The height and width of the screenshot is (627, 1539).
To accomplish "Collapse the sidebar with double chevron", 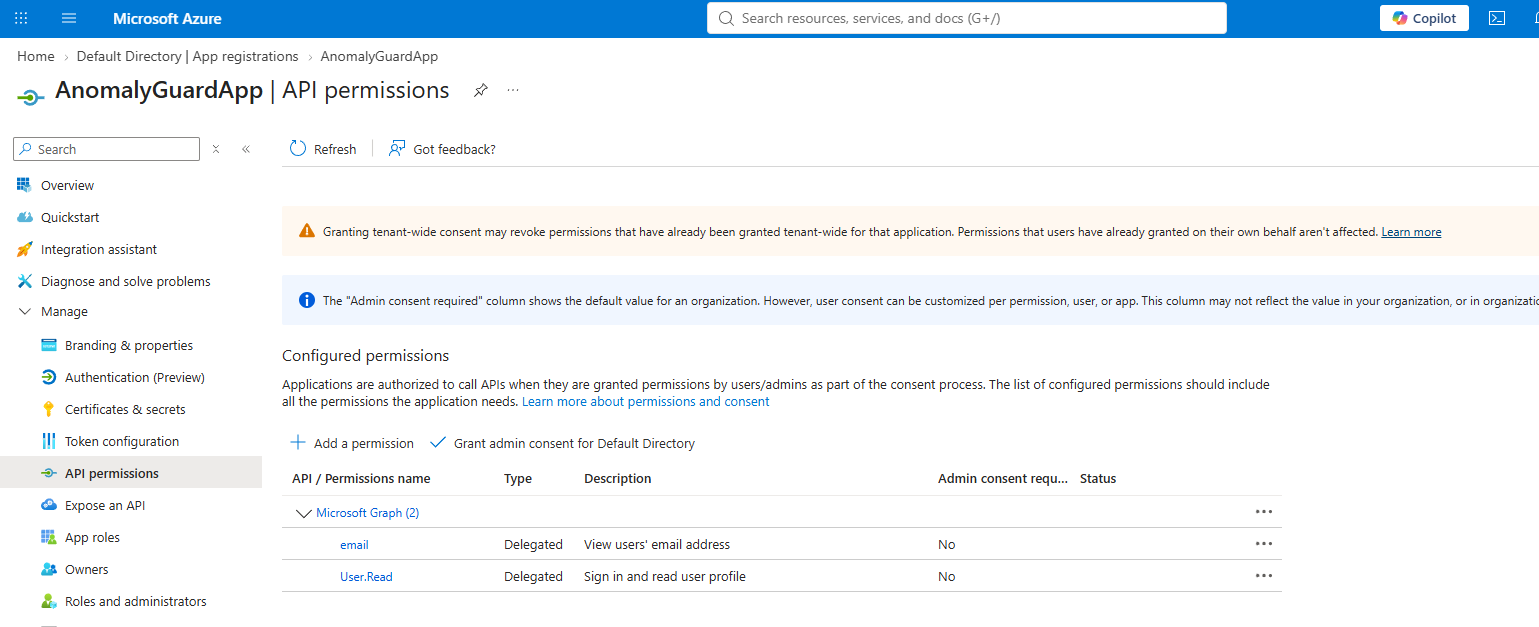I will 246,149.
